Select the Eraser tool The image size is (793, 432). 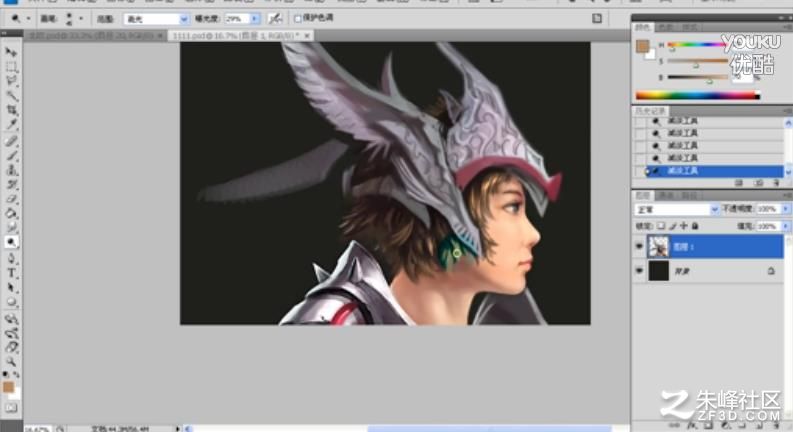[x=11, y=199]
